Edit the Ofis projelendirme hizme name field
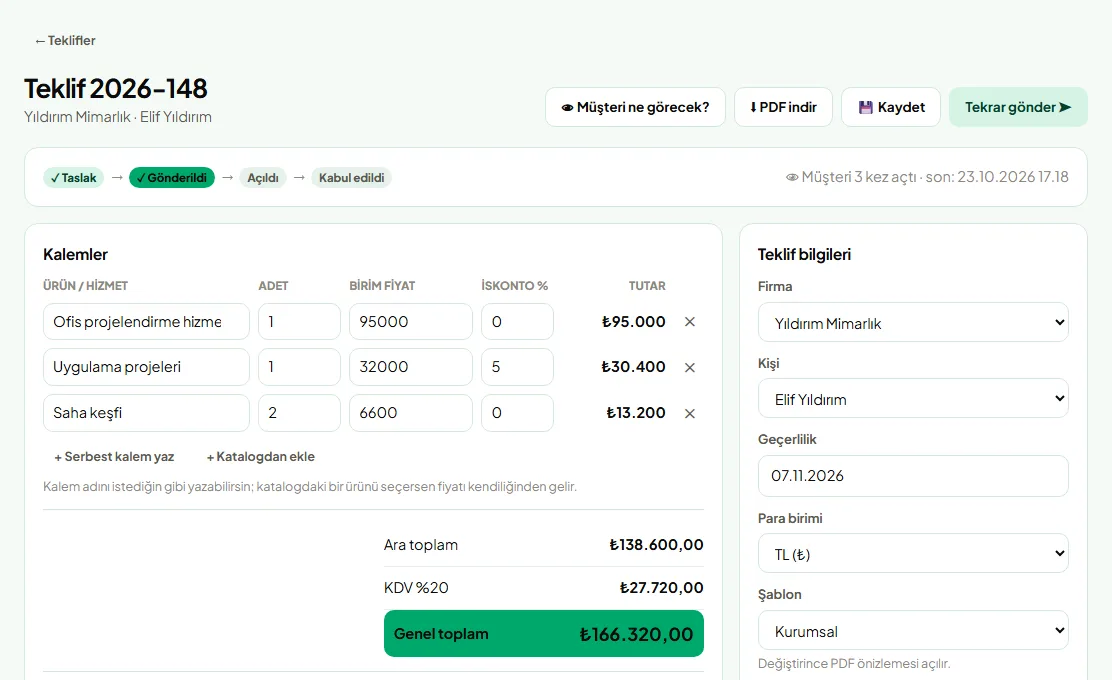Screen dimensions: 1112x680 click(x=146, y=322)
